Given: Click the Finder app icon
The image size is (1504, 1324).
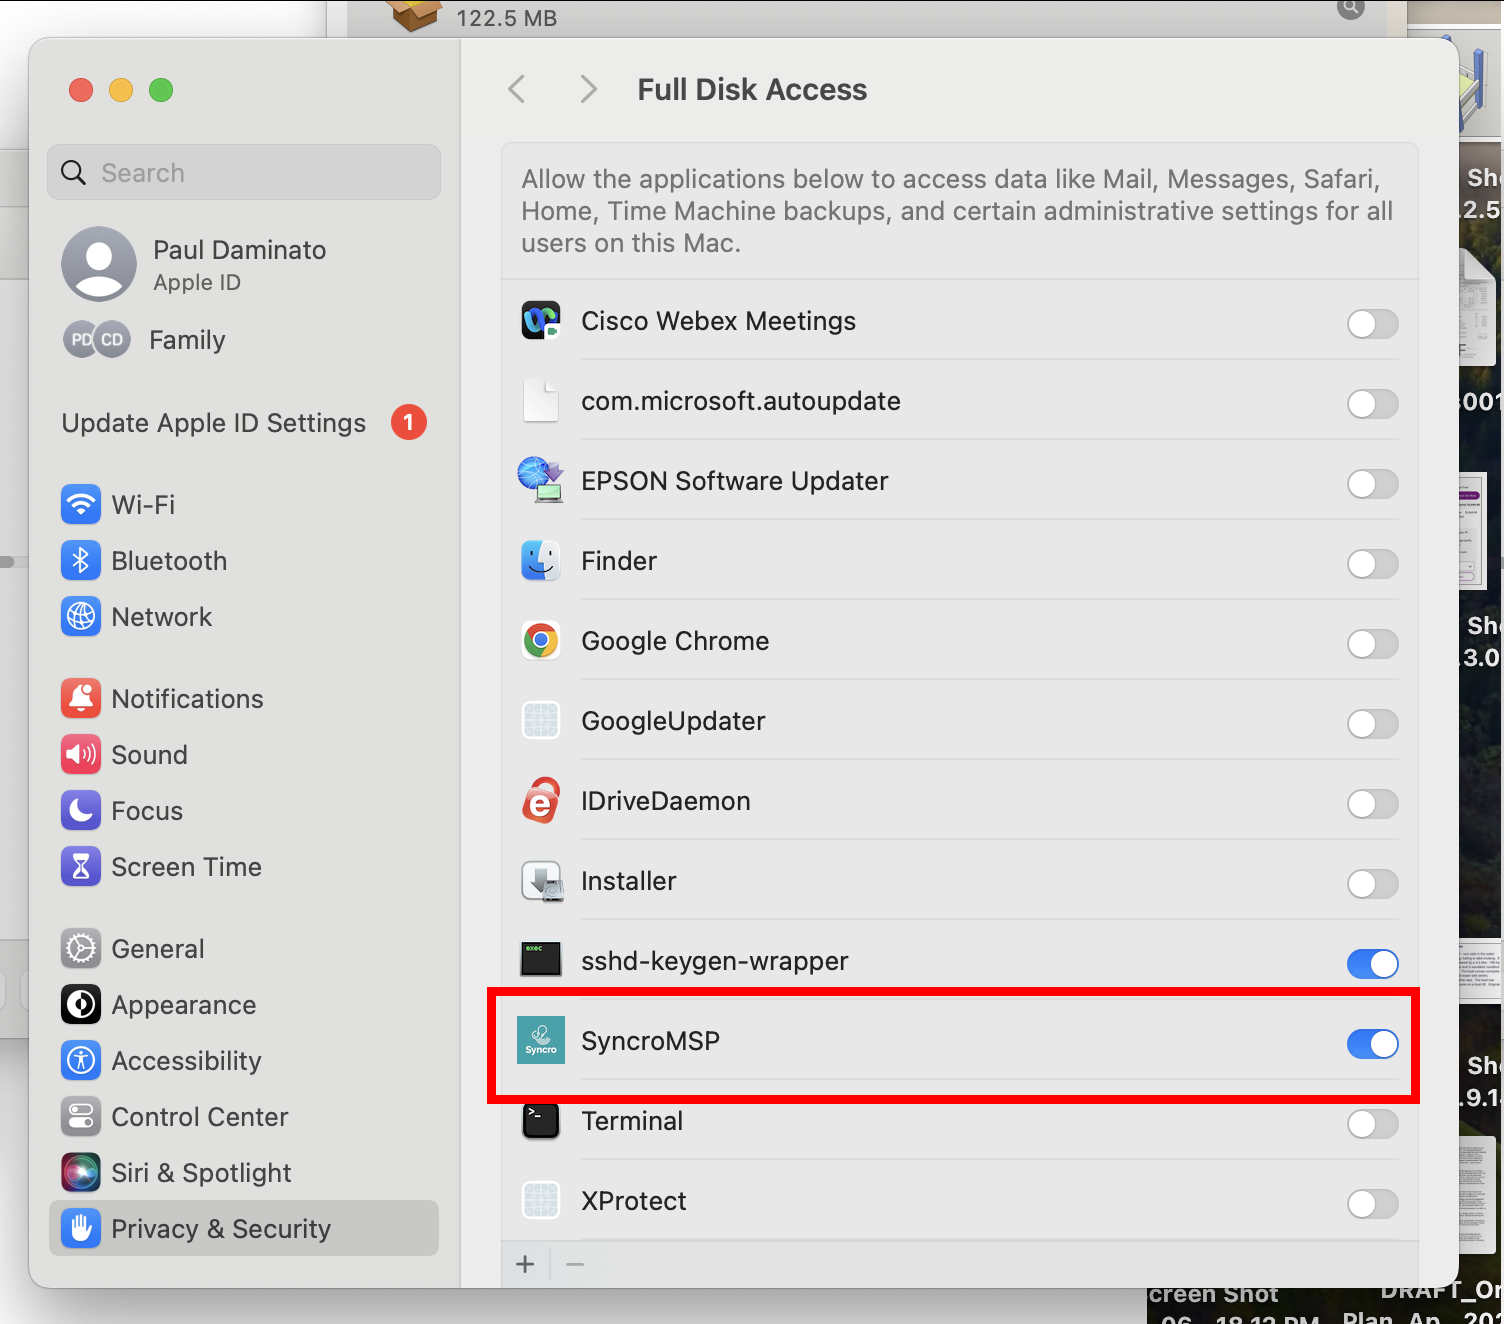Looking at the screenshot, I should point(541,561).
